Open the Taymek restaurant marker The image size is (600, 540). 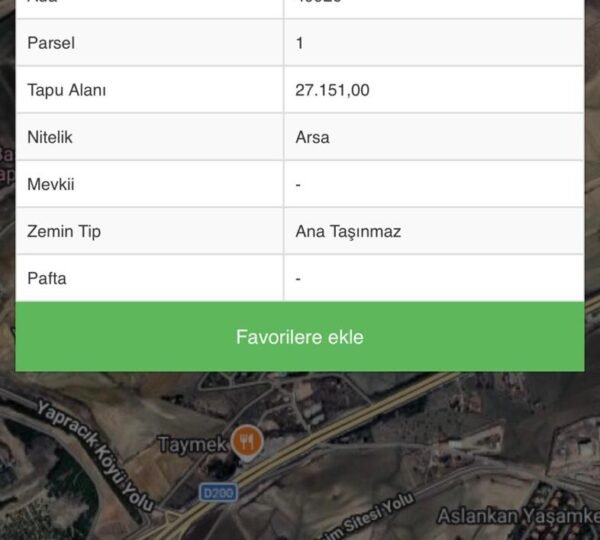click(x=247, y=442)
